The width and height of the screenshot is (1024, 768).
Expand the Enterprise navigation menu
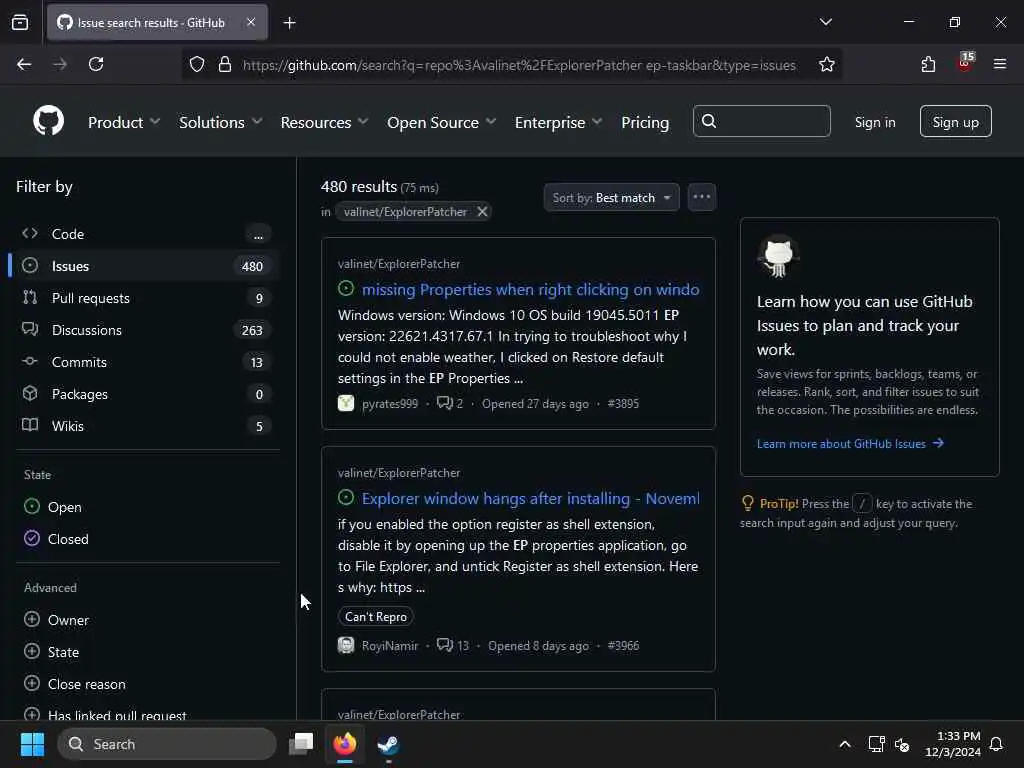coord(558,122)
